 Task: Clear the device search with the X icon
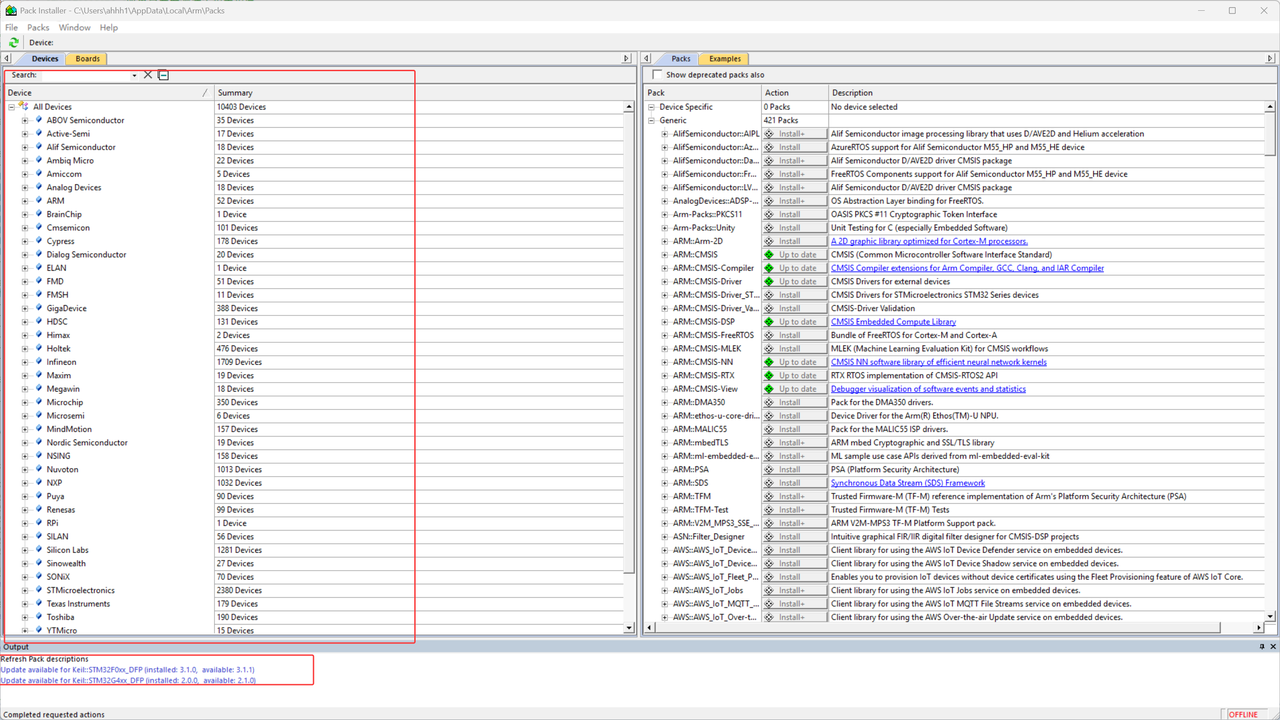click(x=148, y=75)
